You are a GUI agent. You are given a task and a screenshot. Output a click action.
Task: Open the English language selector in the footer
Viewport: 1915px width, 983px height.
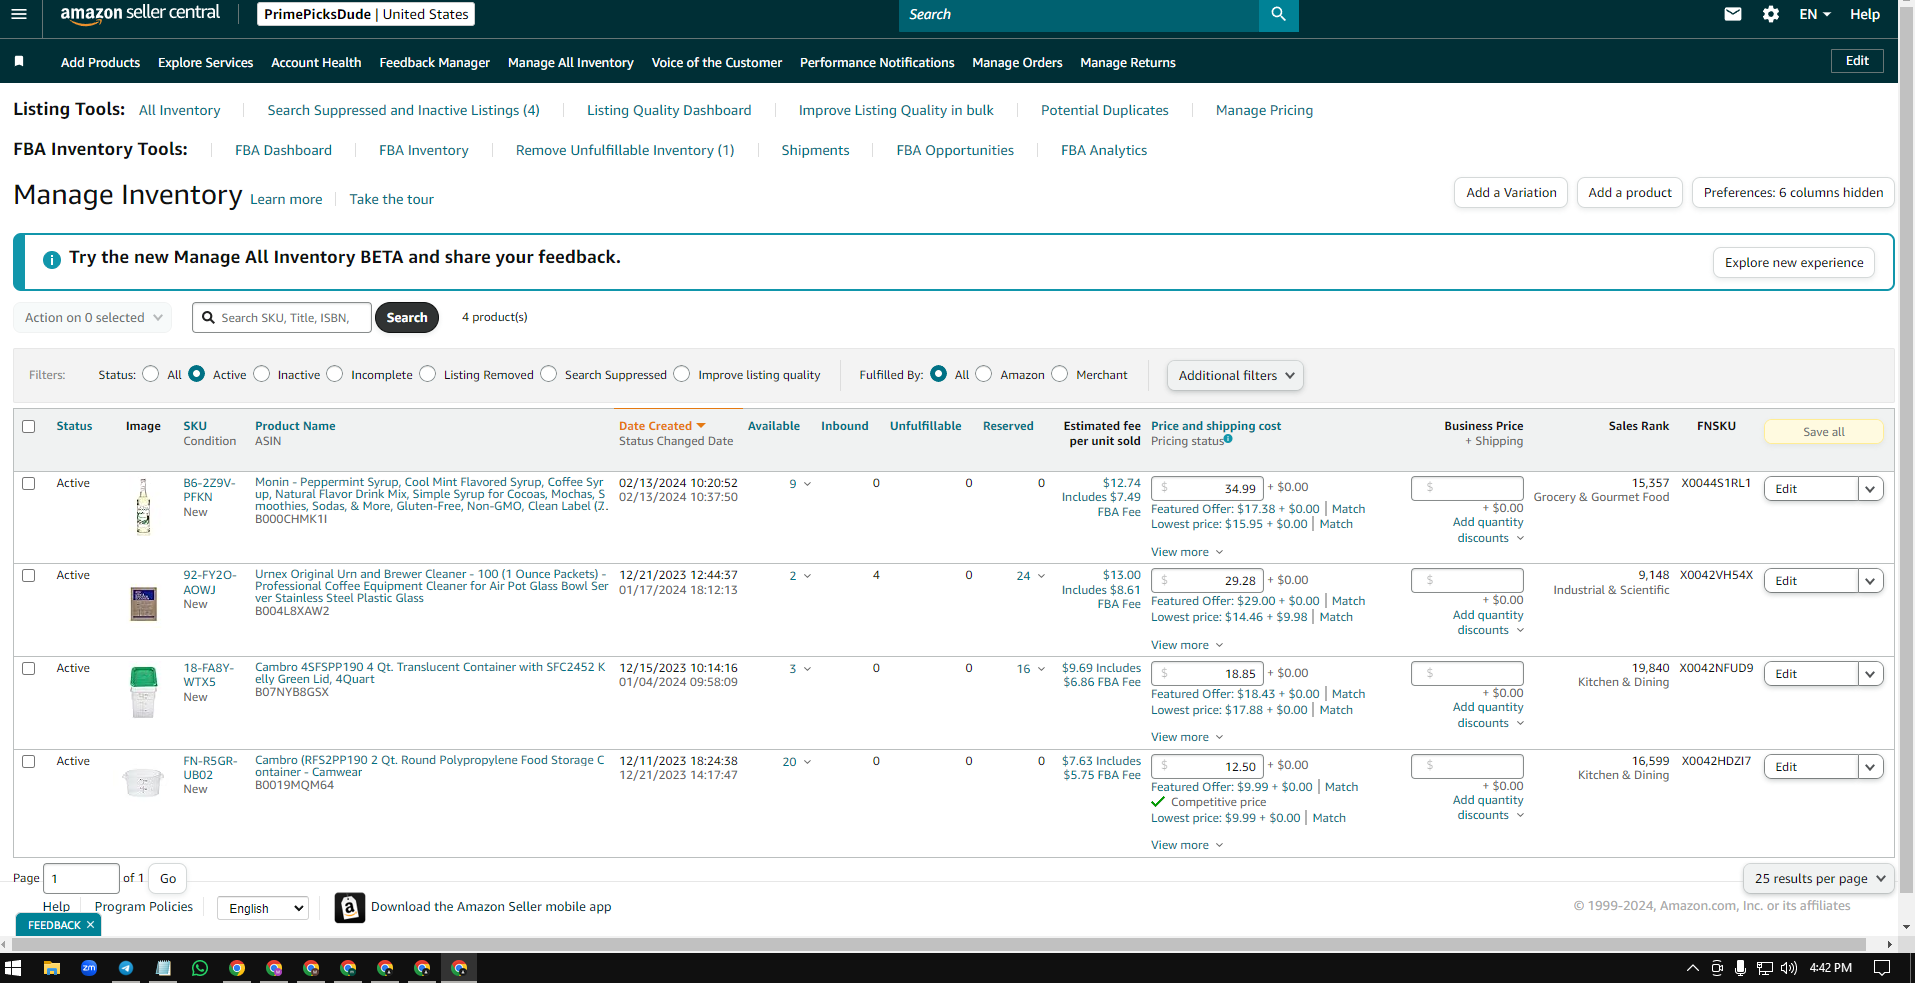coord(263,908)
